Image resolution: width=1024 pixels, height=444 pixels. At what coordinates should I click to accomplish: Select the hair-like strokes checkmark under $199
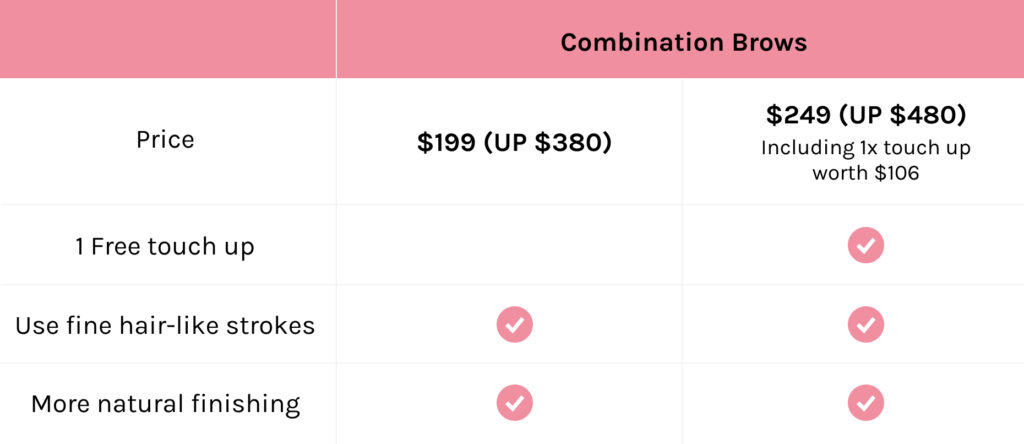515,325
